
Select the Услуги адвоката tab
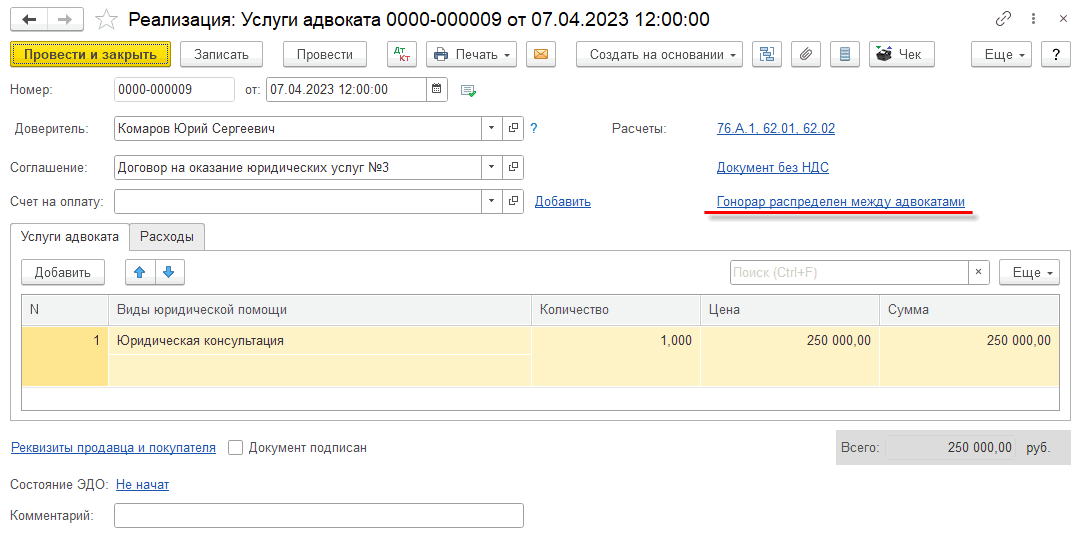tap(70, 236)
